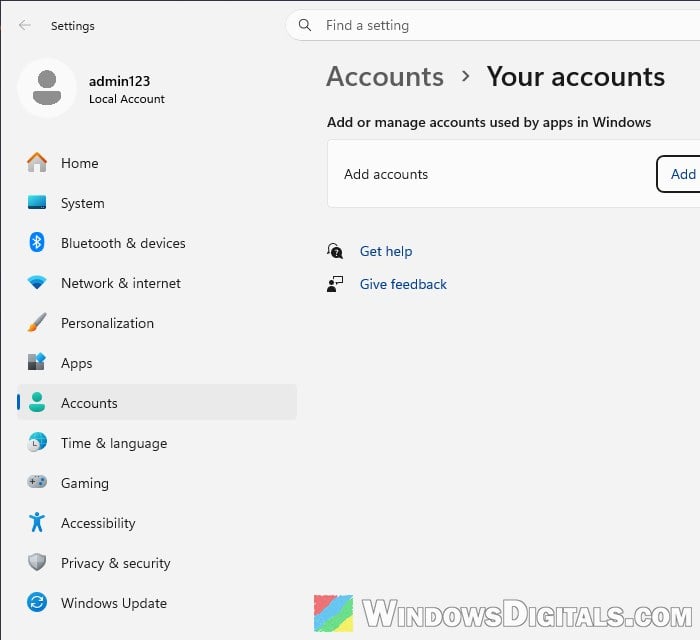The width and height of the screenshot is (700, 640).
Task: Click the Accounts person icon
Action: point(37,402)
